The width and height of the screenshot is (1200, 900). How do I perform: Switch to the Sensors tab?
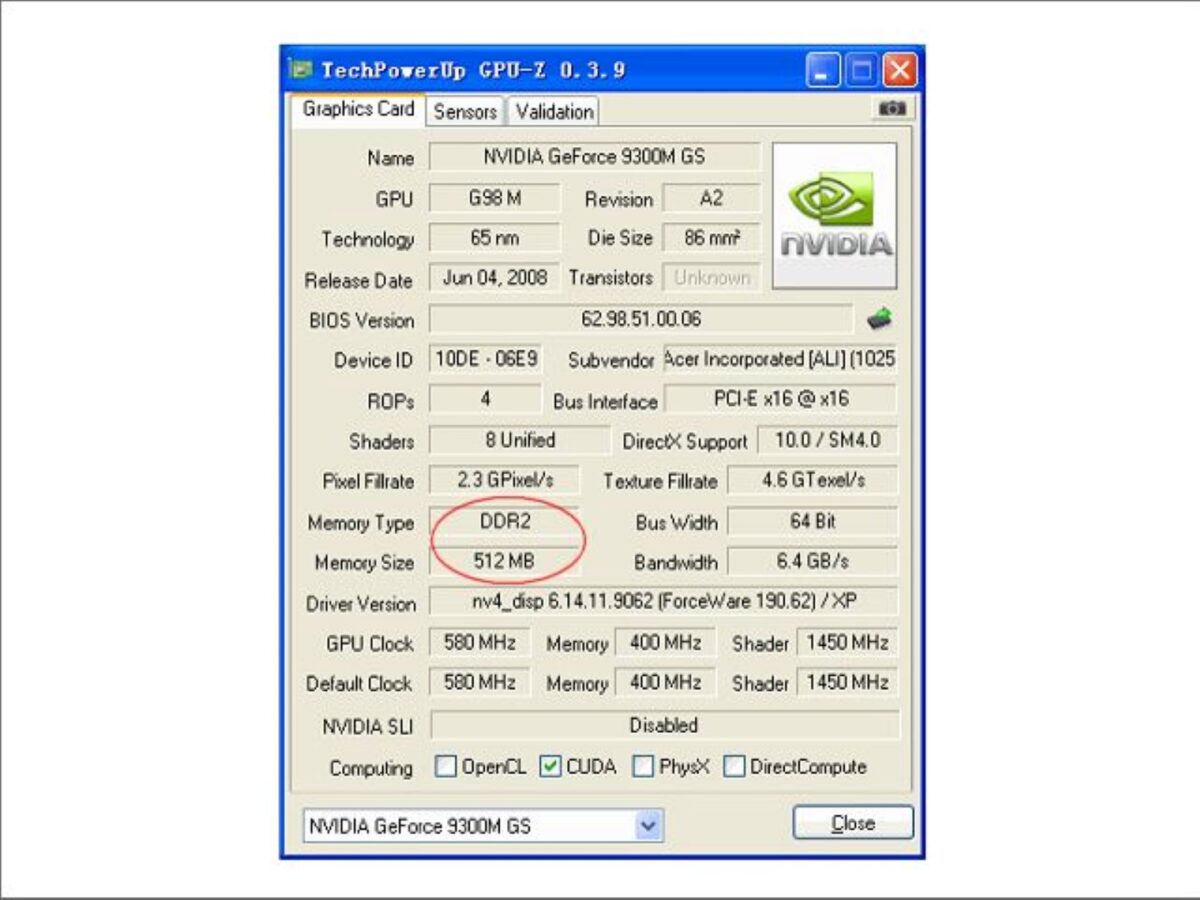tap(465, 112)
